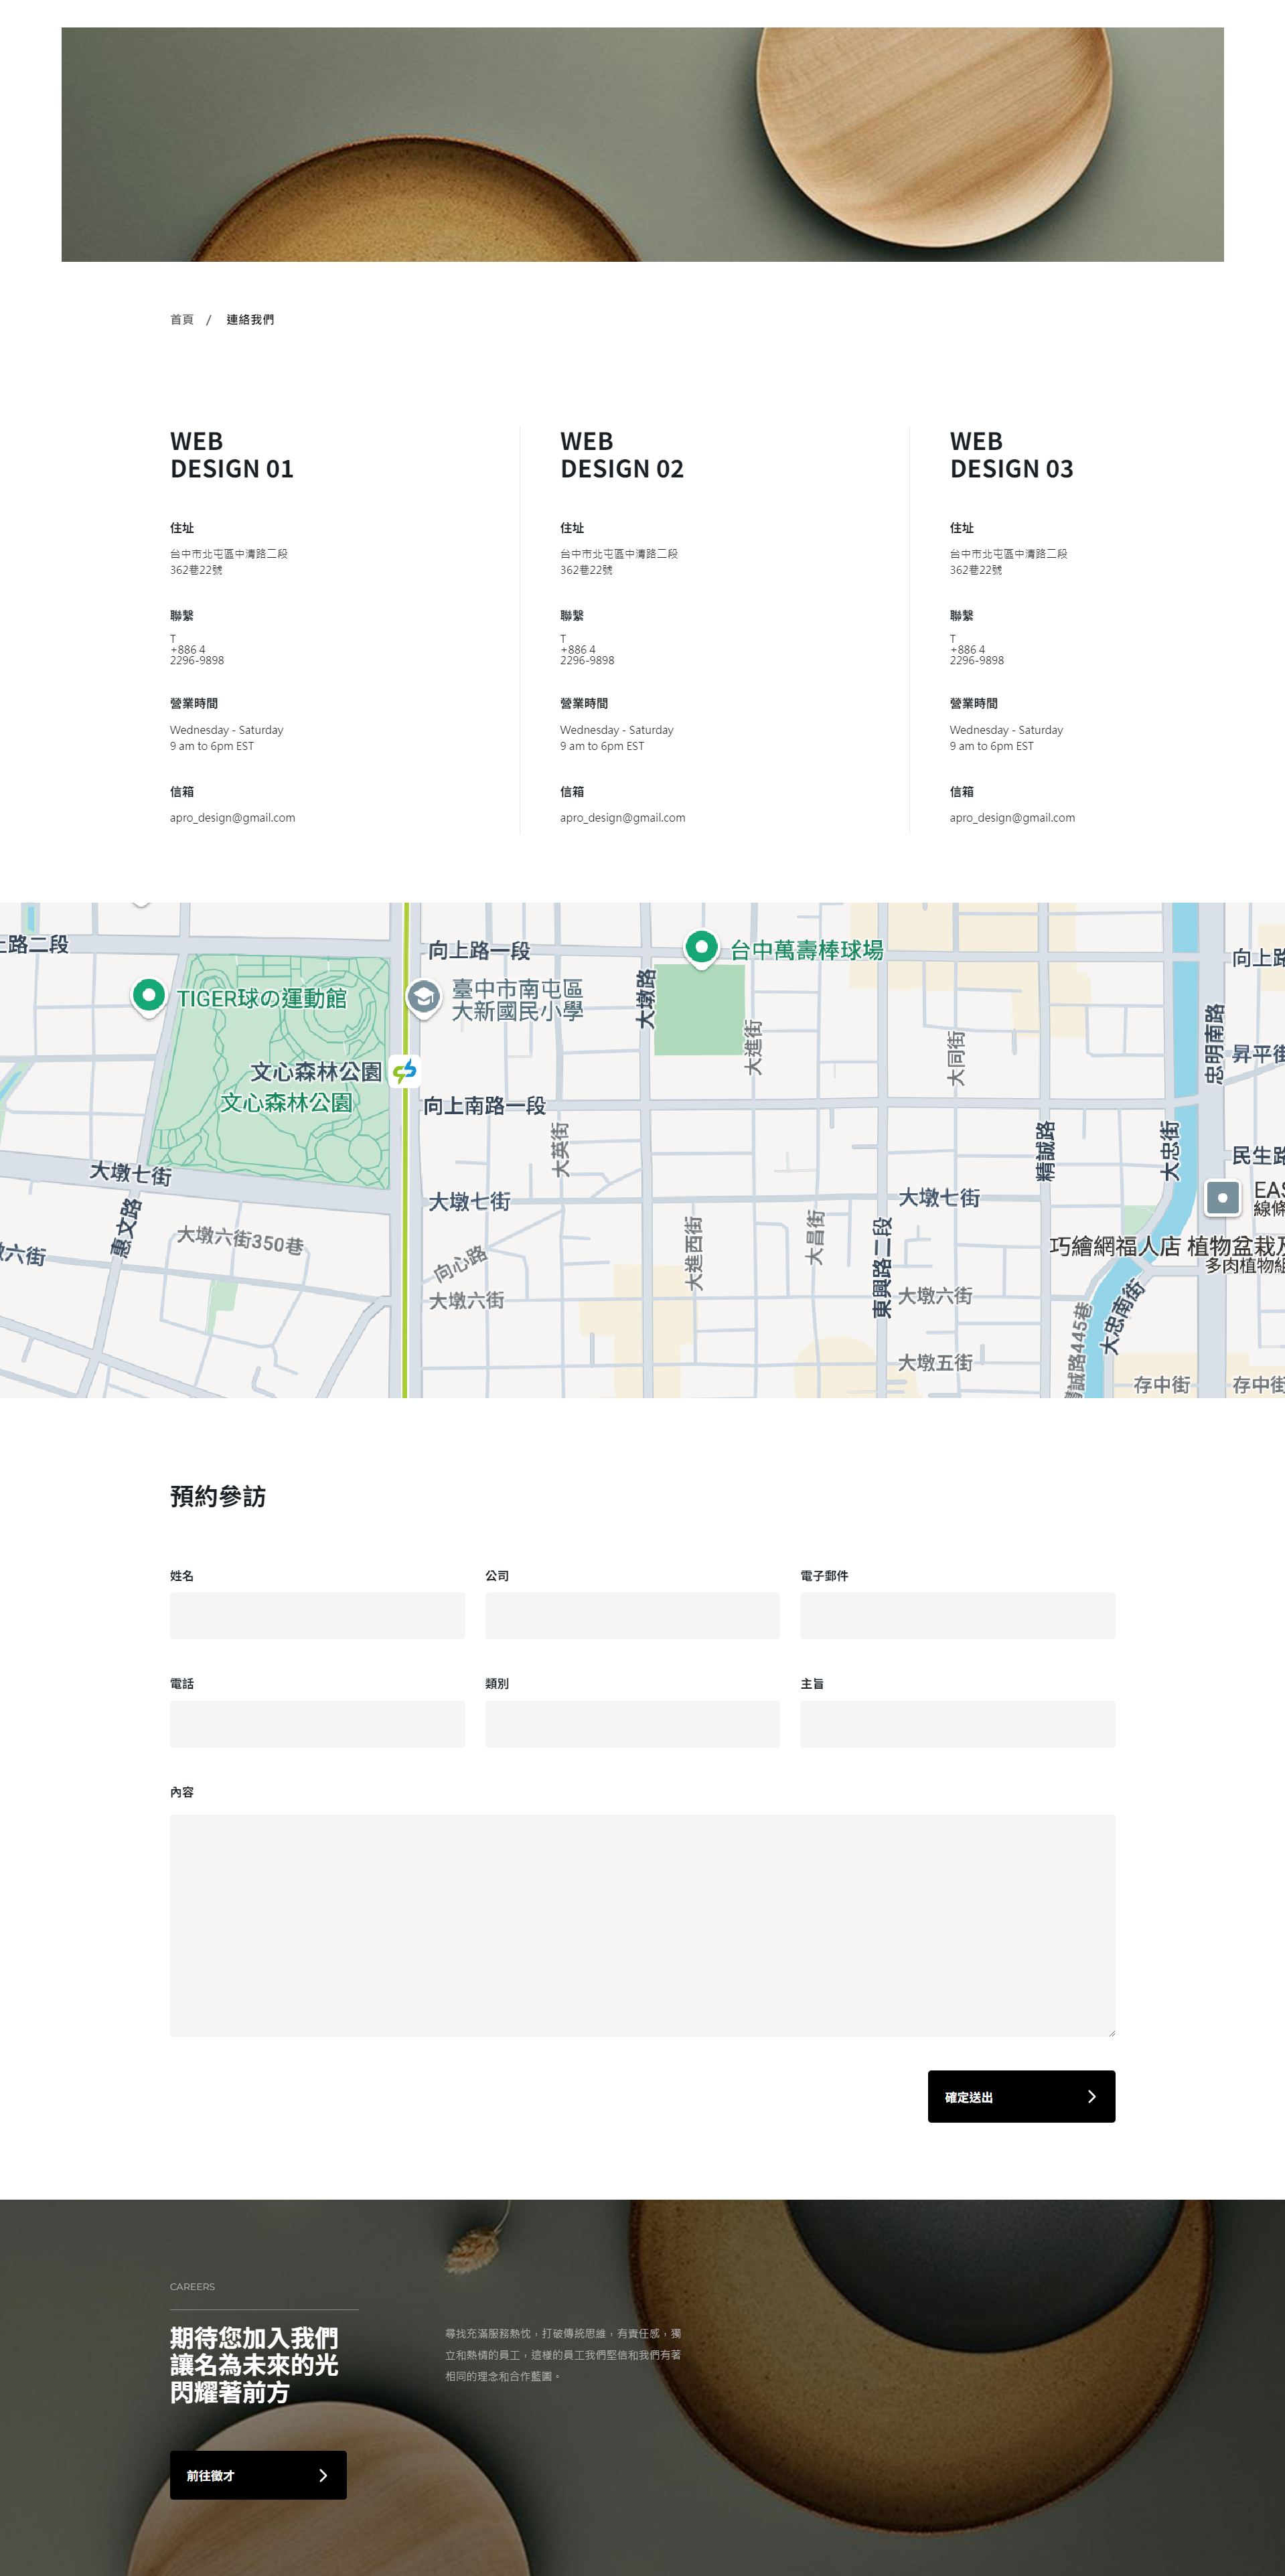
Task: Click the WEB DESIGN 01 heading
Action: pyautogui.click(x=232, y=455)
